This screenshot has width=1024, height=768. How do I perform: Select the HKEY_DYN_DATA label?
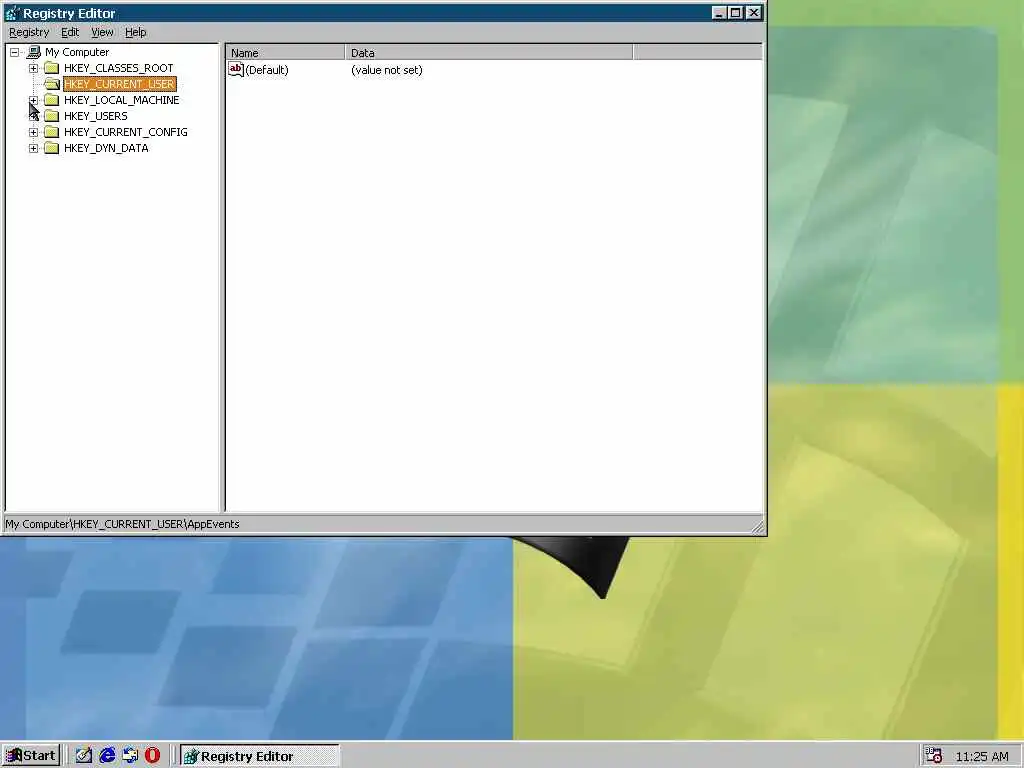(106, 148)
